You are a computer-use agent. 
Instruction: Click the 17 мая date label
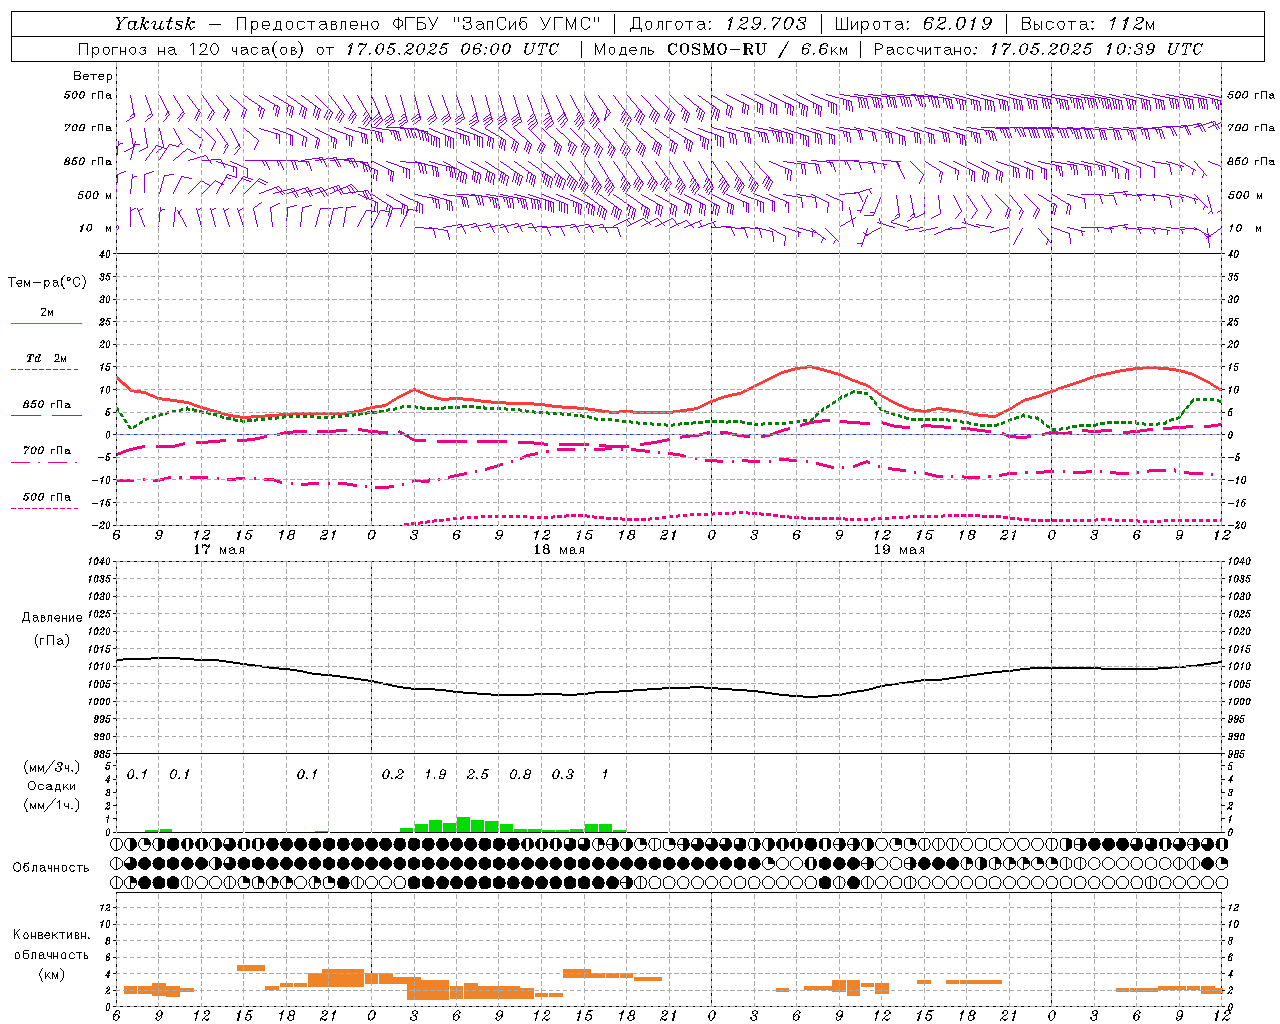pyautogui.click(x=218, y=550)
